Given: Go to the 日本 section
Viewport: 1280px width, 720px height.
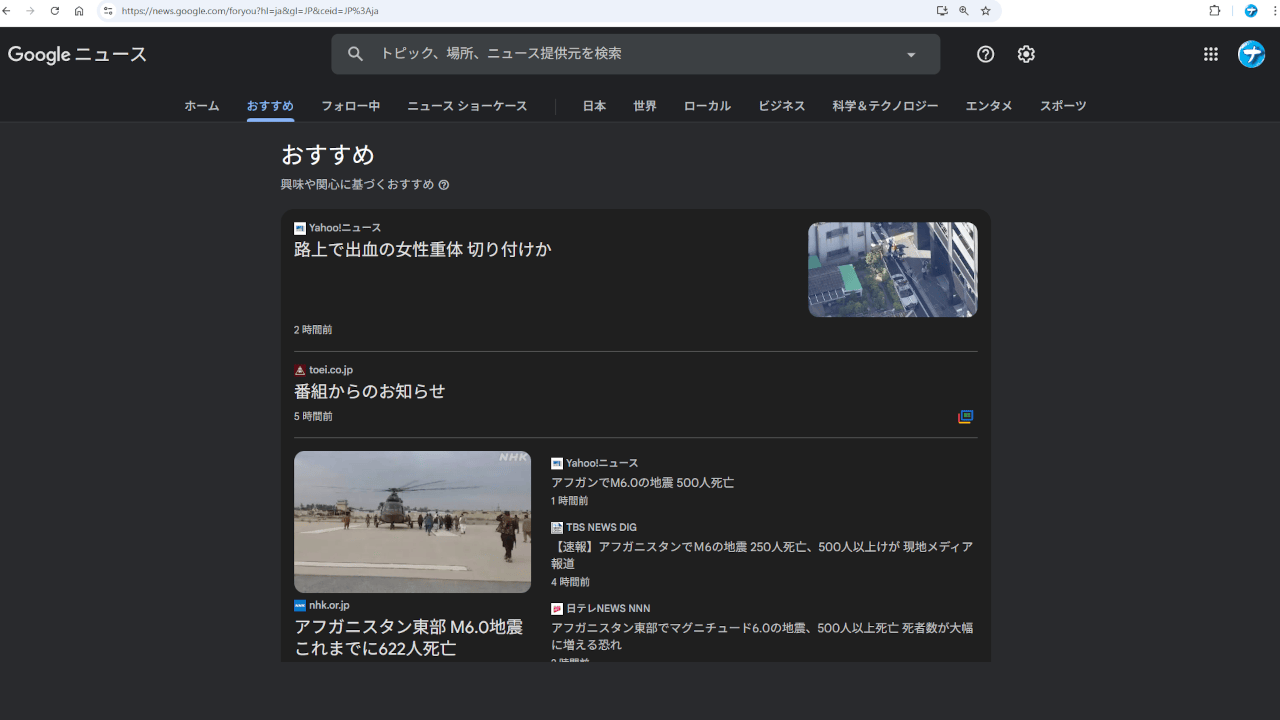Looking at the screenshot, I should click(594, 106).
